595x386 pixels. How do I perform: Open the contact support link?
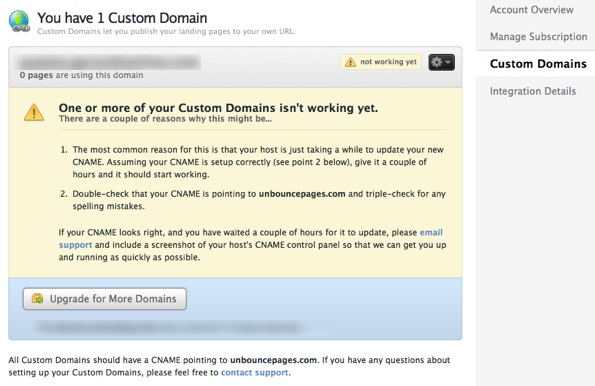pos(255,372)
